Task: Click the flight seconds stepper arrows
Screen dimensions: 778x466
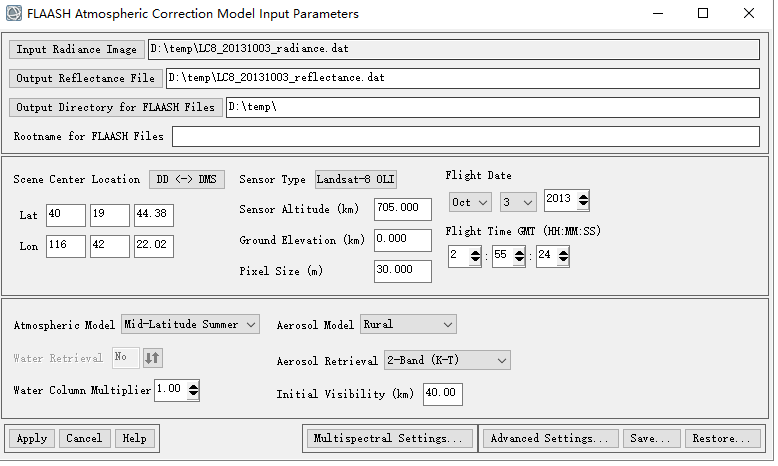Action: point(563,256)
